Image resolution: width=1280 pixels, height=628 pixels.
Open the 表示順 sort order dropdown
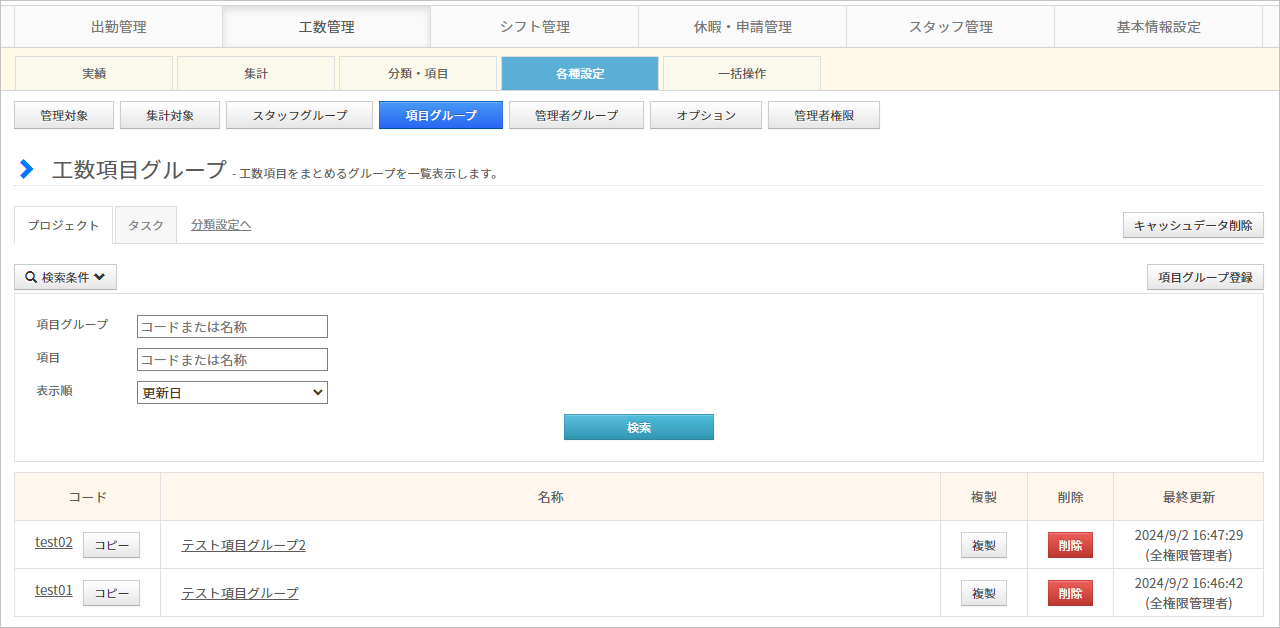(232, 393)
